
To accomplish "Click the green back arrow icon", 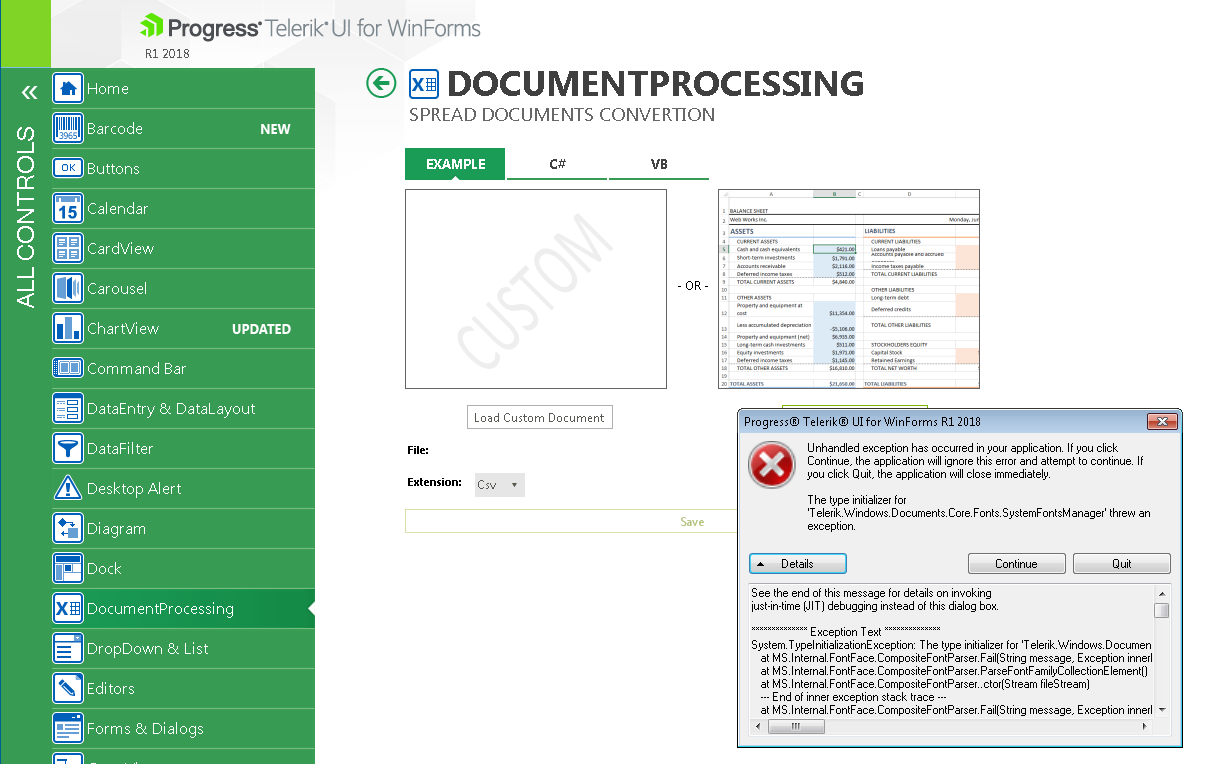I will point(381,83).
